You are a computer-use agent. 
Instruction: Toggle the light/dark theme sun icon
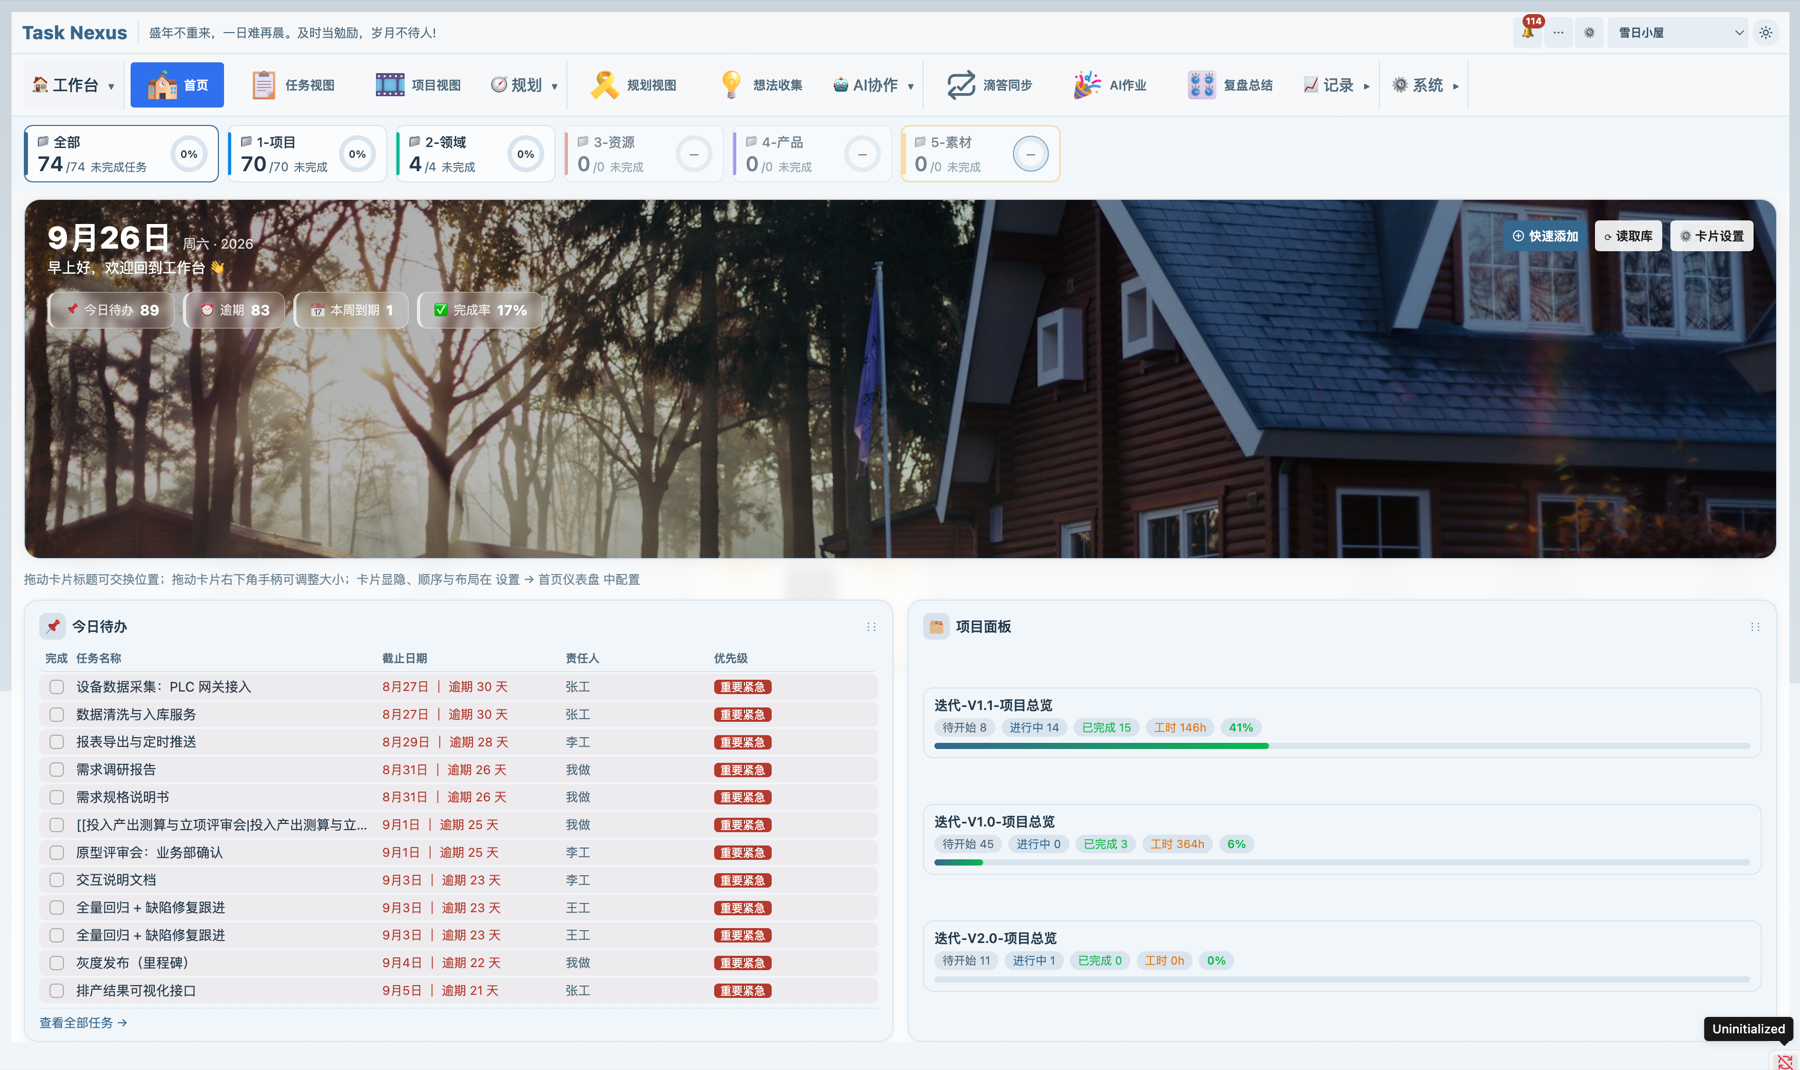coord(1766,32)
